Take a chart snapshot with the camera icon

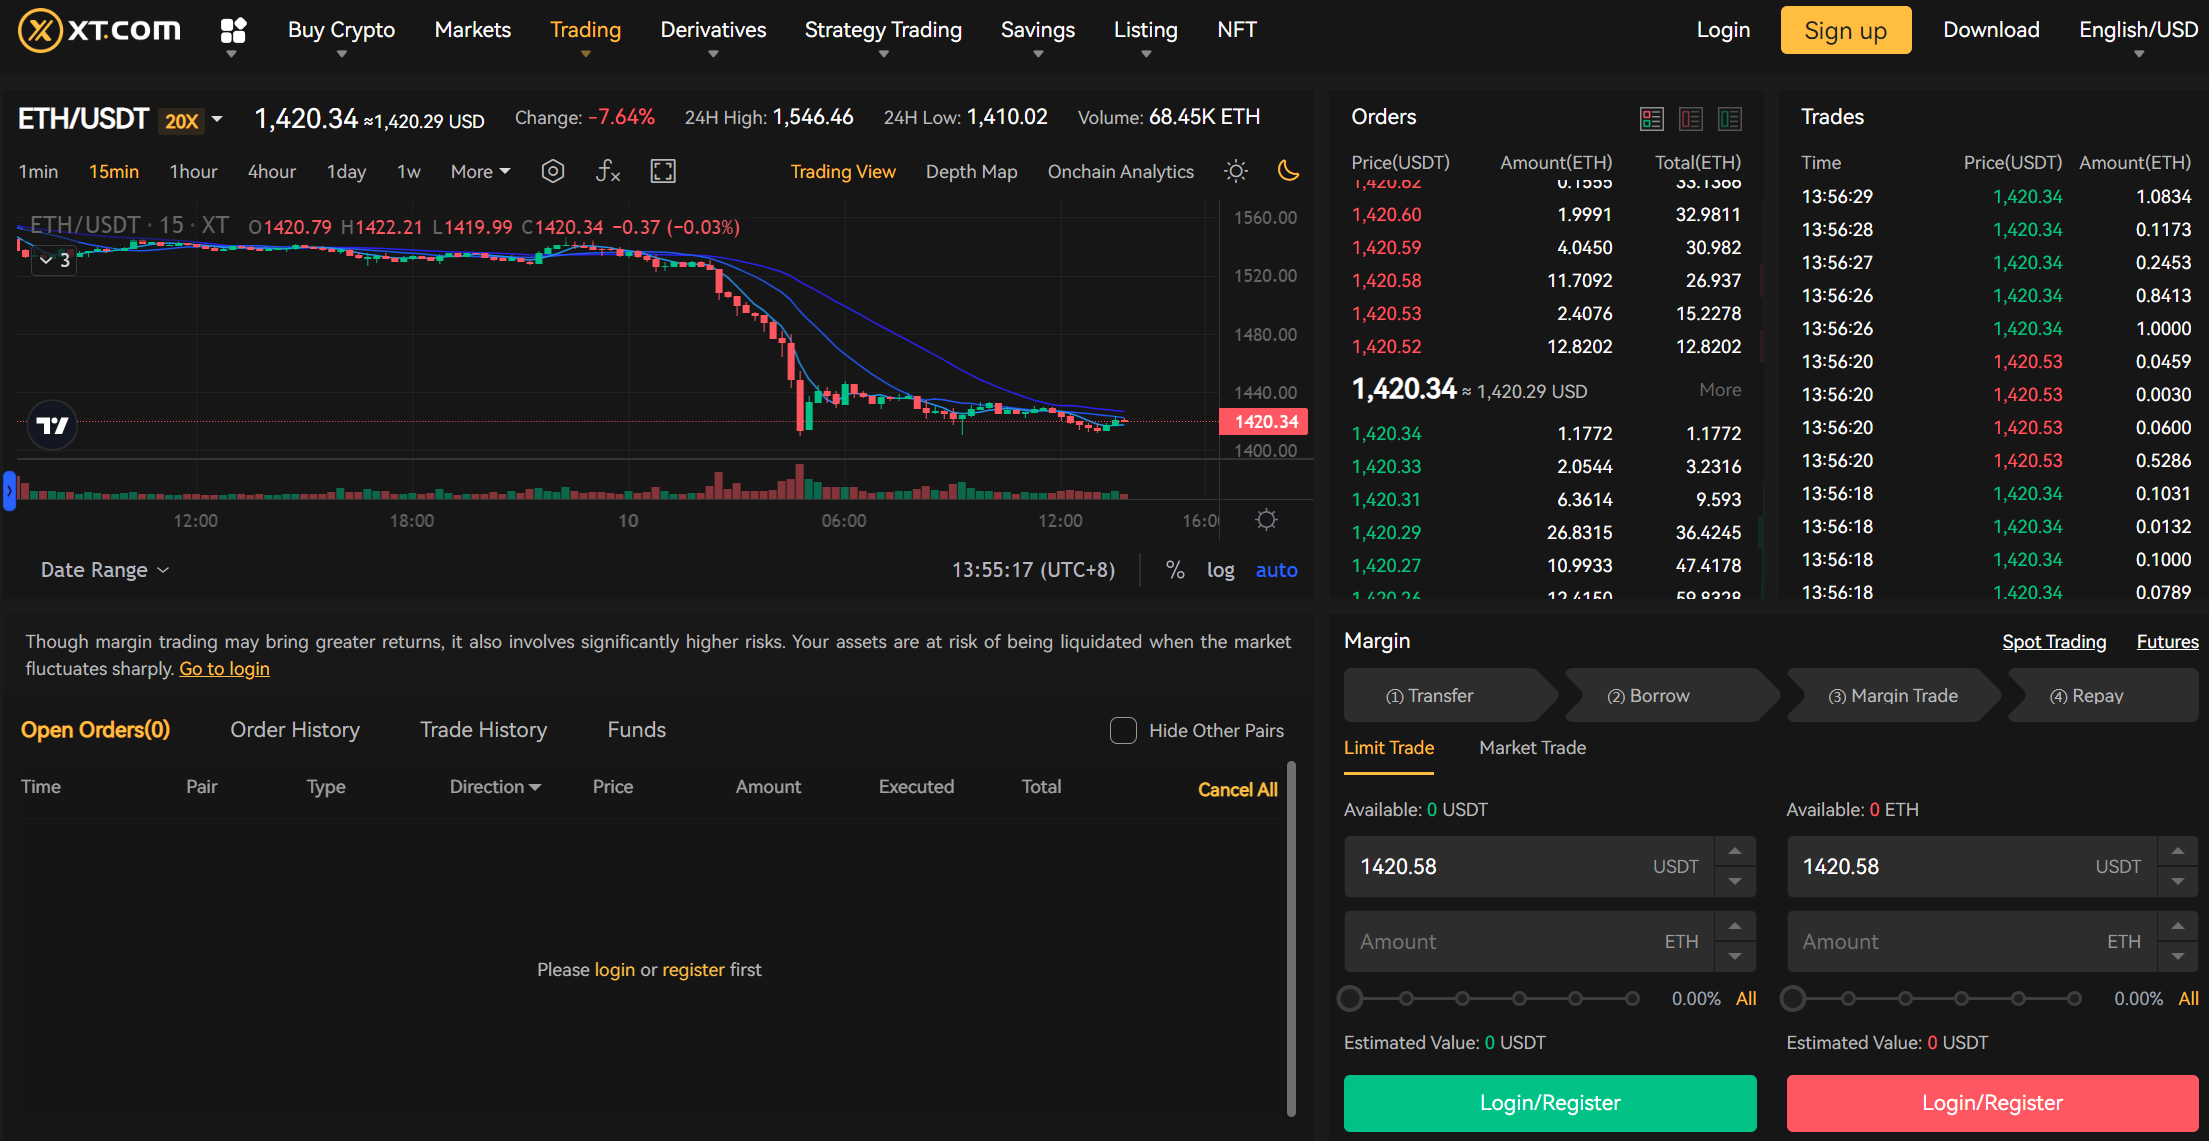point(553,171)
